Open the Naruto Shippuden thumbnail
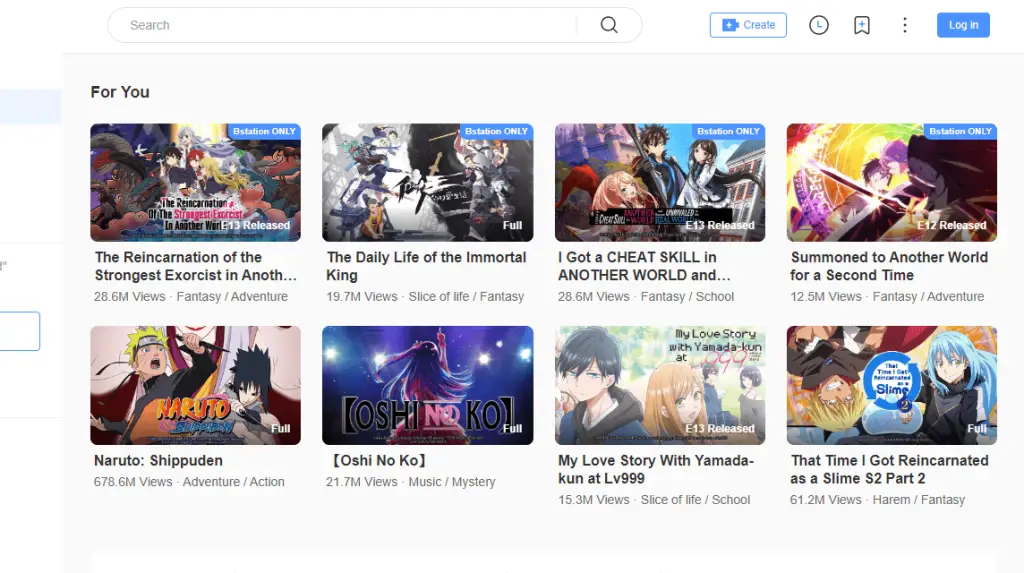The image size is (1024, 573). [x=195, y=385]
